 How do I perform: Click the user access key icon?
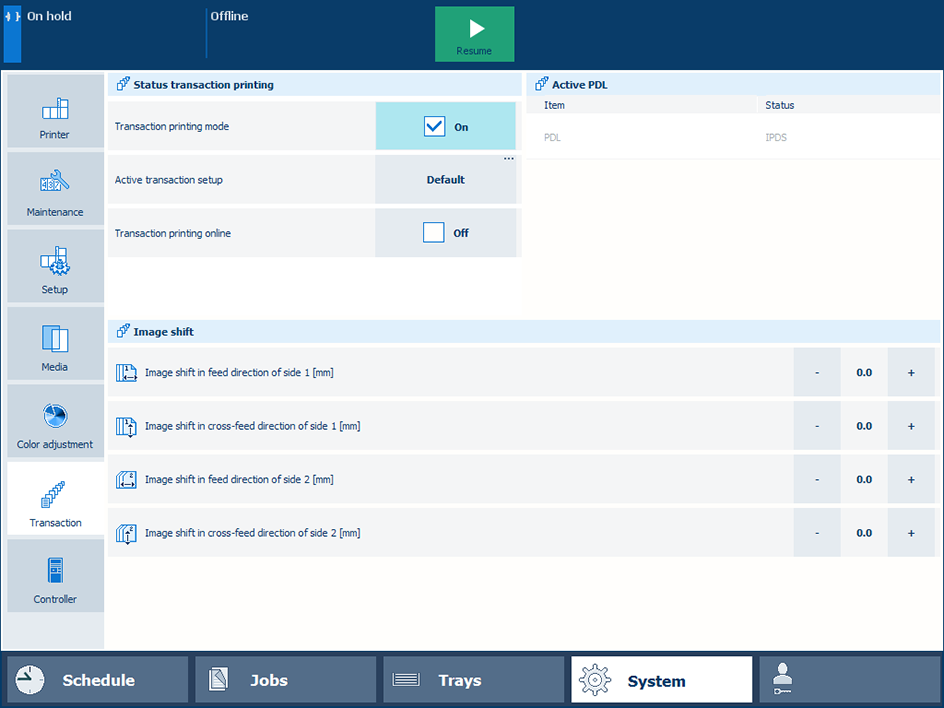tap(782, 680)
